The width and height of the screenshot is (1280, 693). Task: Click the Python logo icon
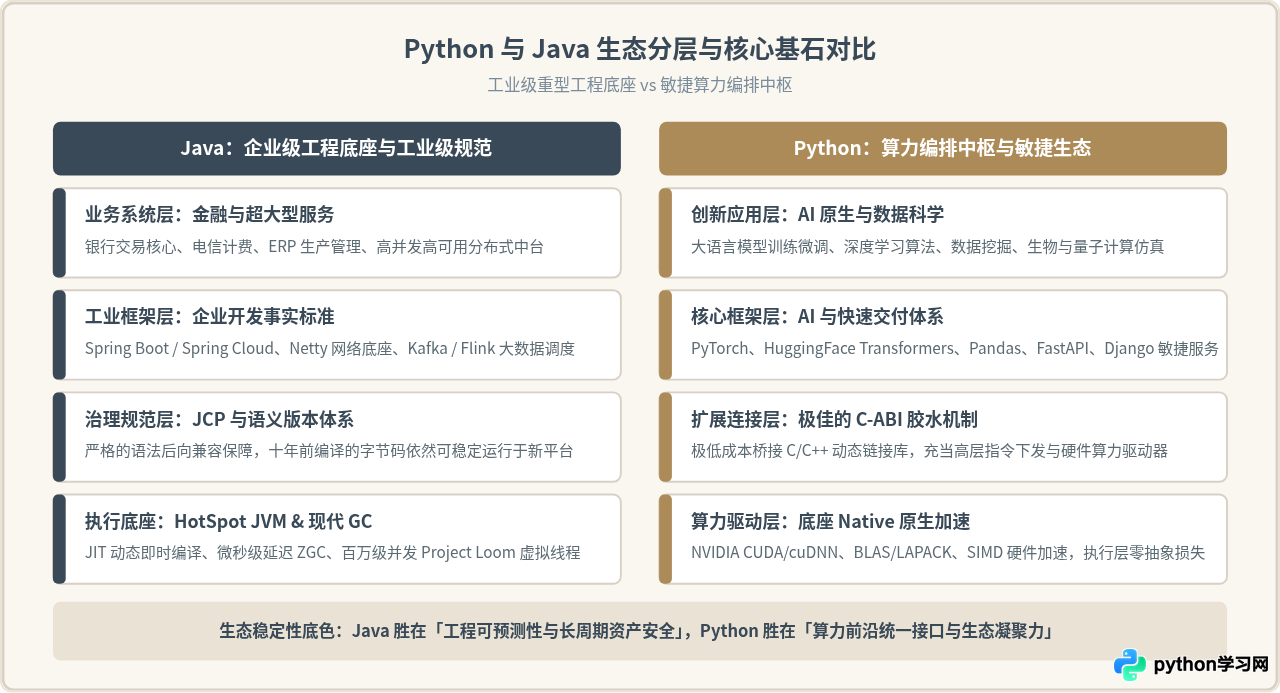point(1130,665)
